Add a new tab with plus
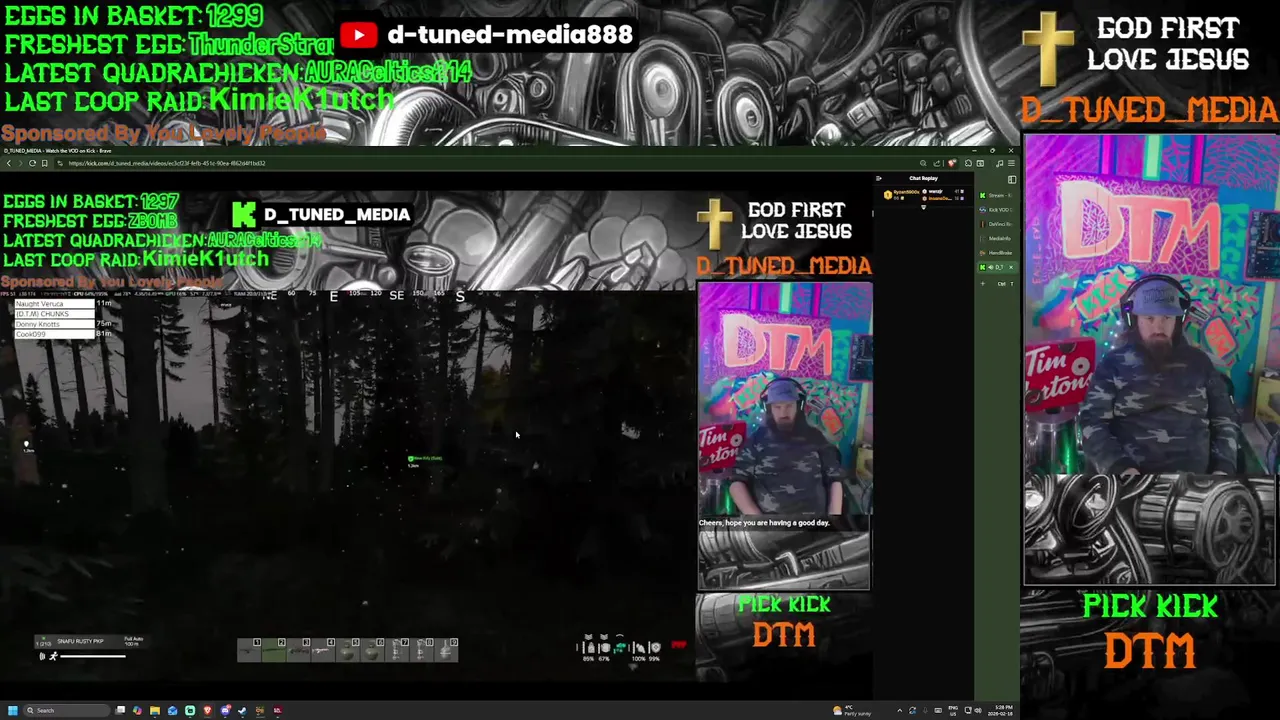Screen dimensions: 1280x720 983,284
